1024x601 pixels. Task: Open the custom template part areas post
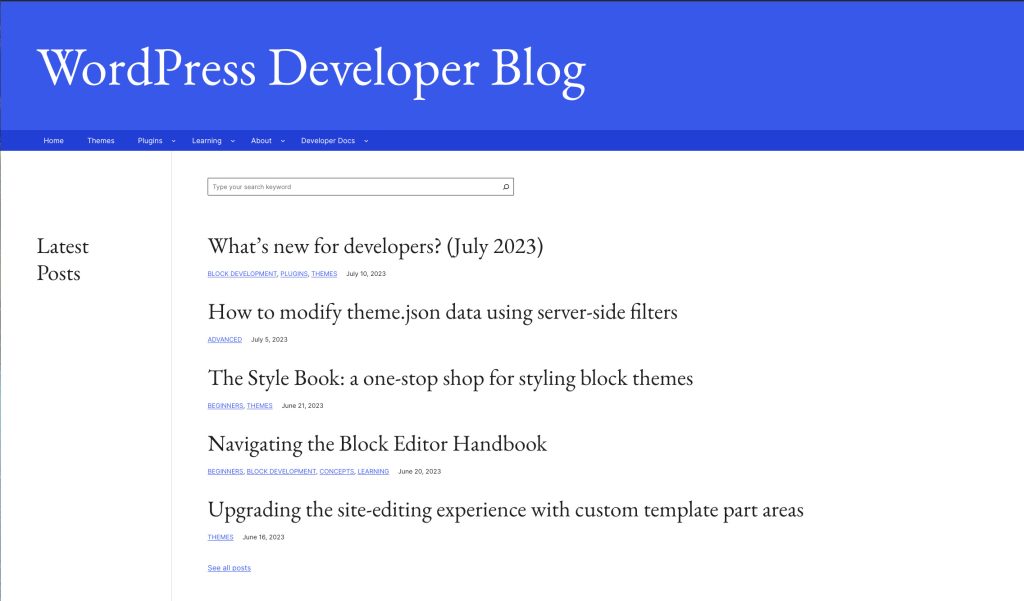(505, 510)
